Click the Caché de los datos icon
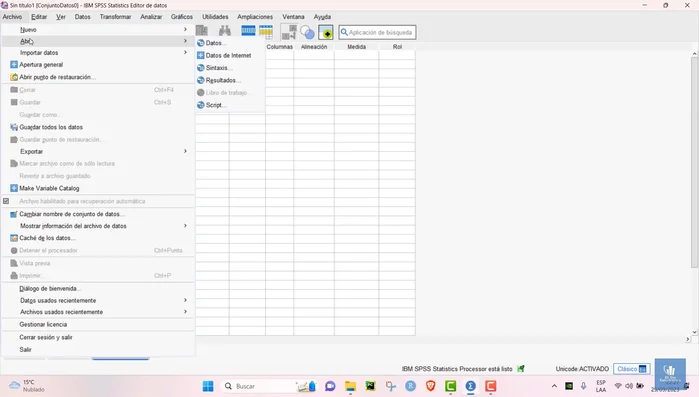 [x=14, y=238]
